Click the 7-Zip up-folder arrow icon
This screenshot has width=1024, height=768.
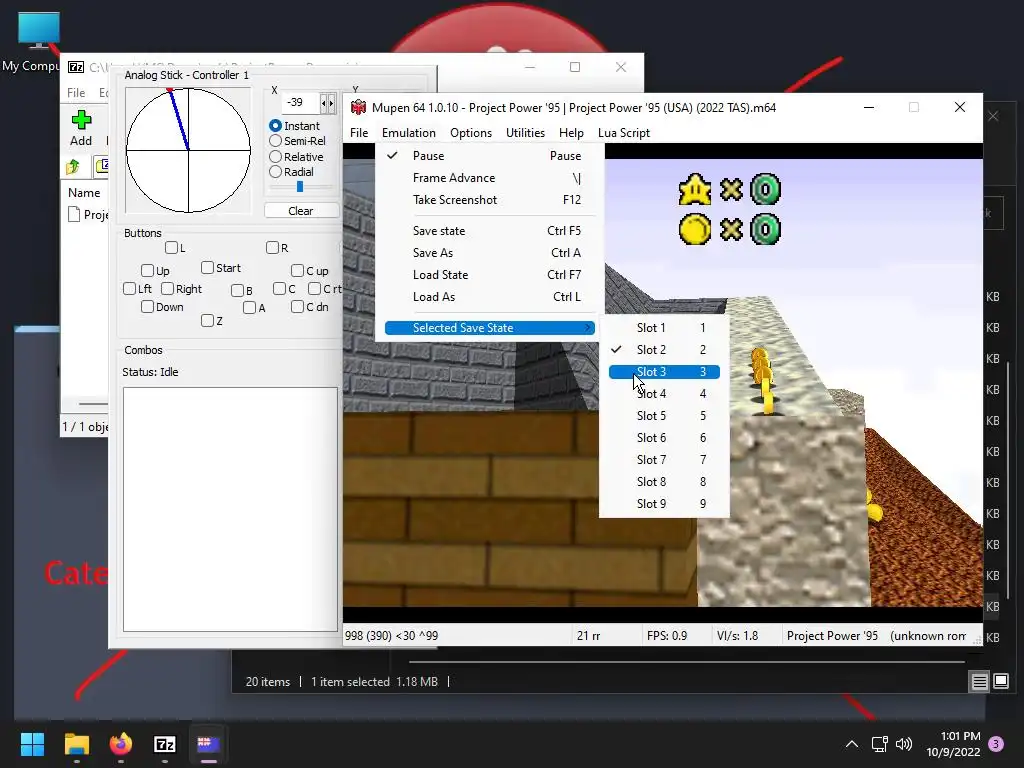[72, 167]
